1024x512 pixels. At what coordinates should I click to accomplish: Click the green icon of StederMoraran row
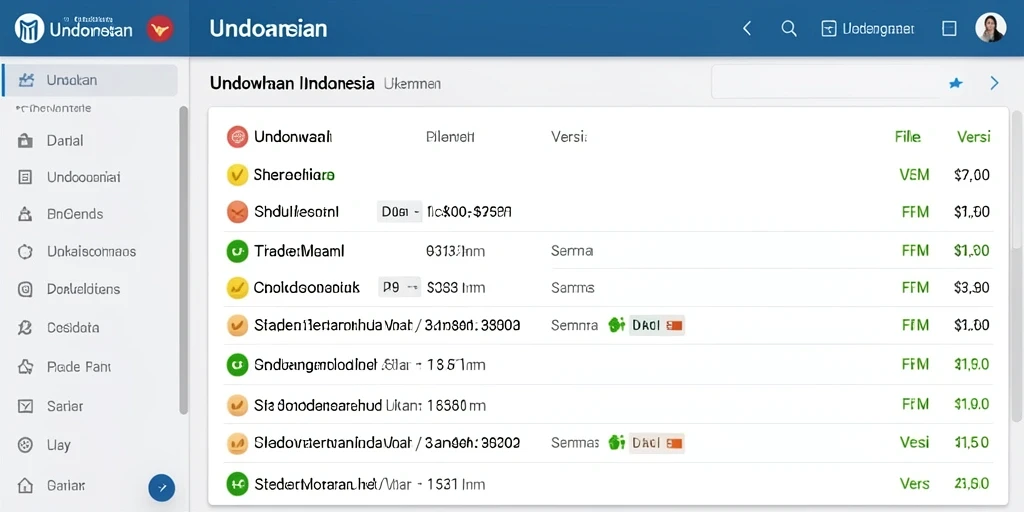237,484
